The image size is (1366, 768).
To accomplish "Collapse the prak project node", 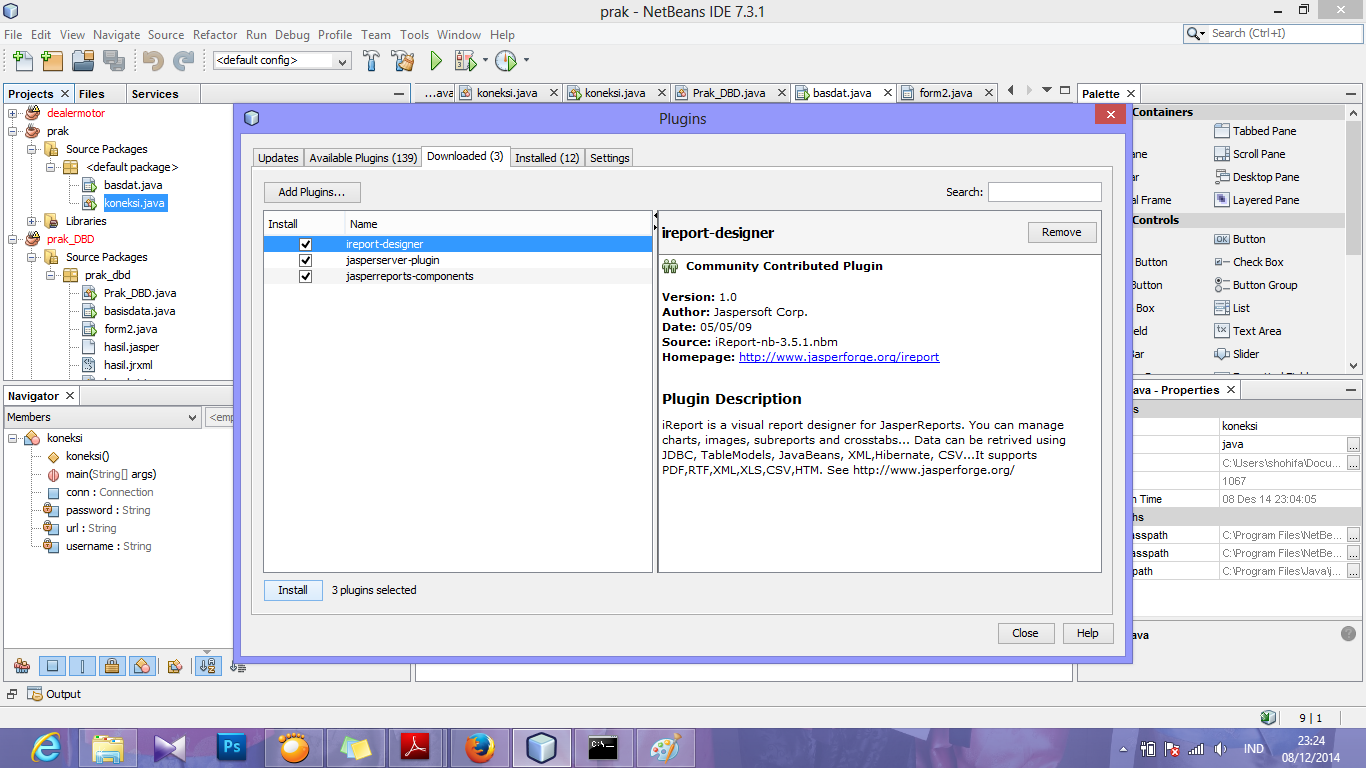I will click(13, 131).
